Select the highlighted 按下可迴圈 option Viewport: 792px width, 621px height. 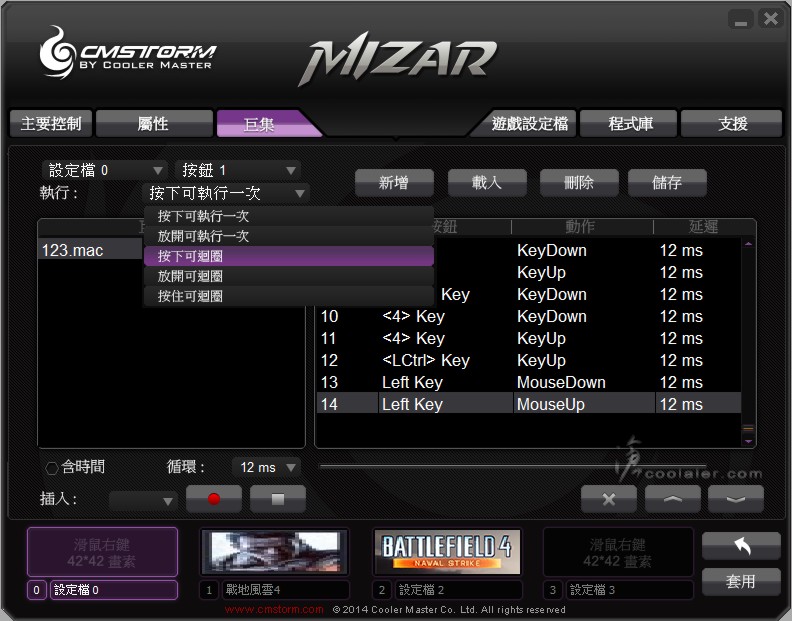(289, 256)
